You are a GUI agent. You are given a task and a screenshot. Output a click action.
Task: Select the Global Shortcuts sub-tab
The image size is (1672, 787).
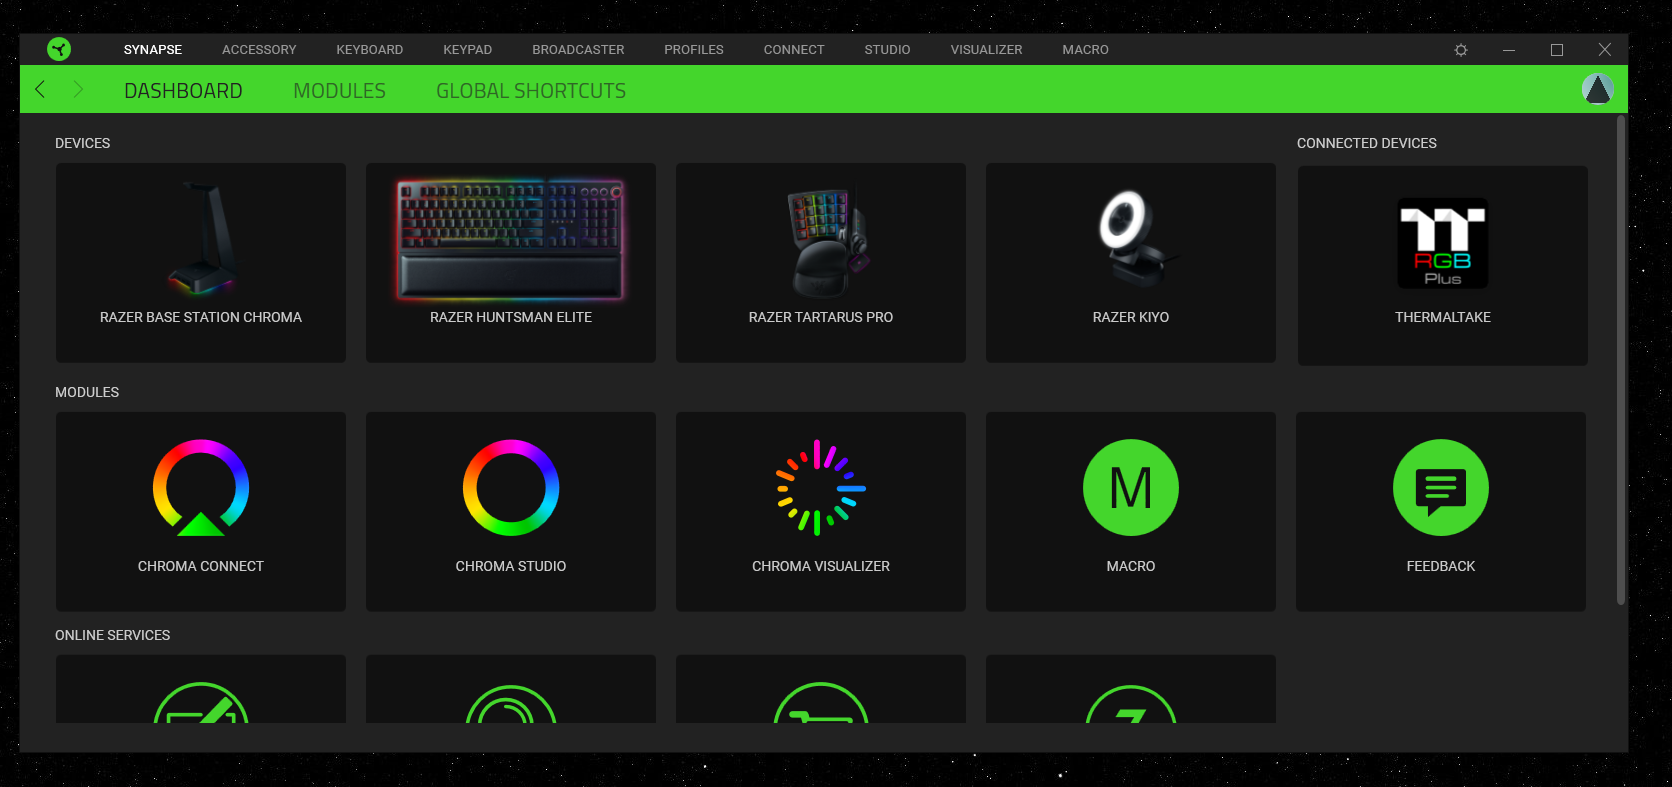pyautogui.click(x=531, y=91)
